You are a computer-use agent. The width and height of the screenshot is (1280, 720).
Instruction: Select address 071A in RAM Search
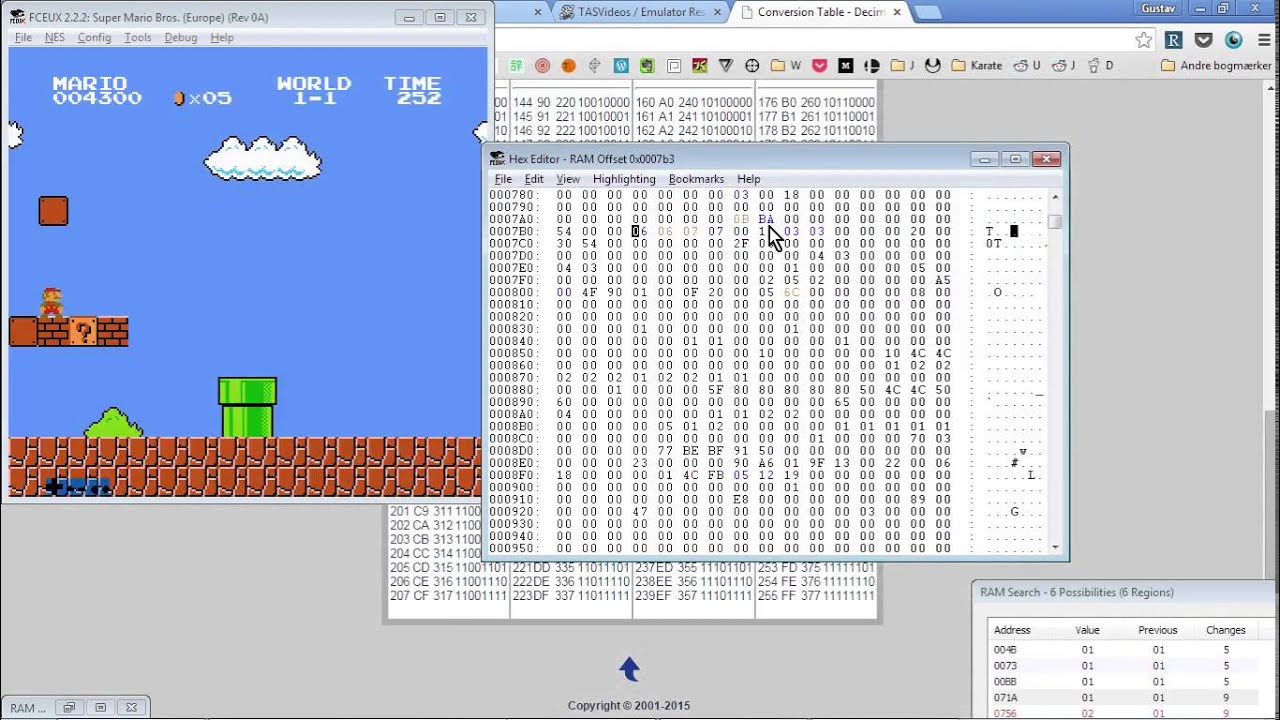1005,697
